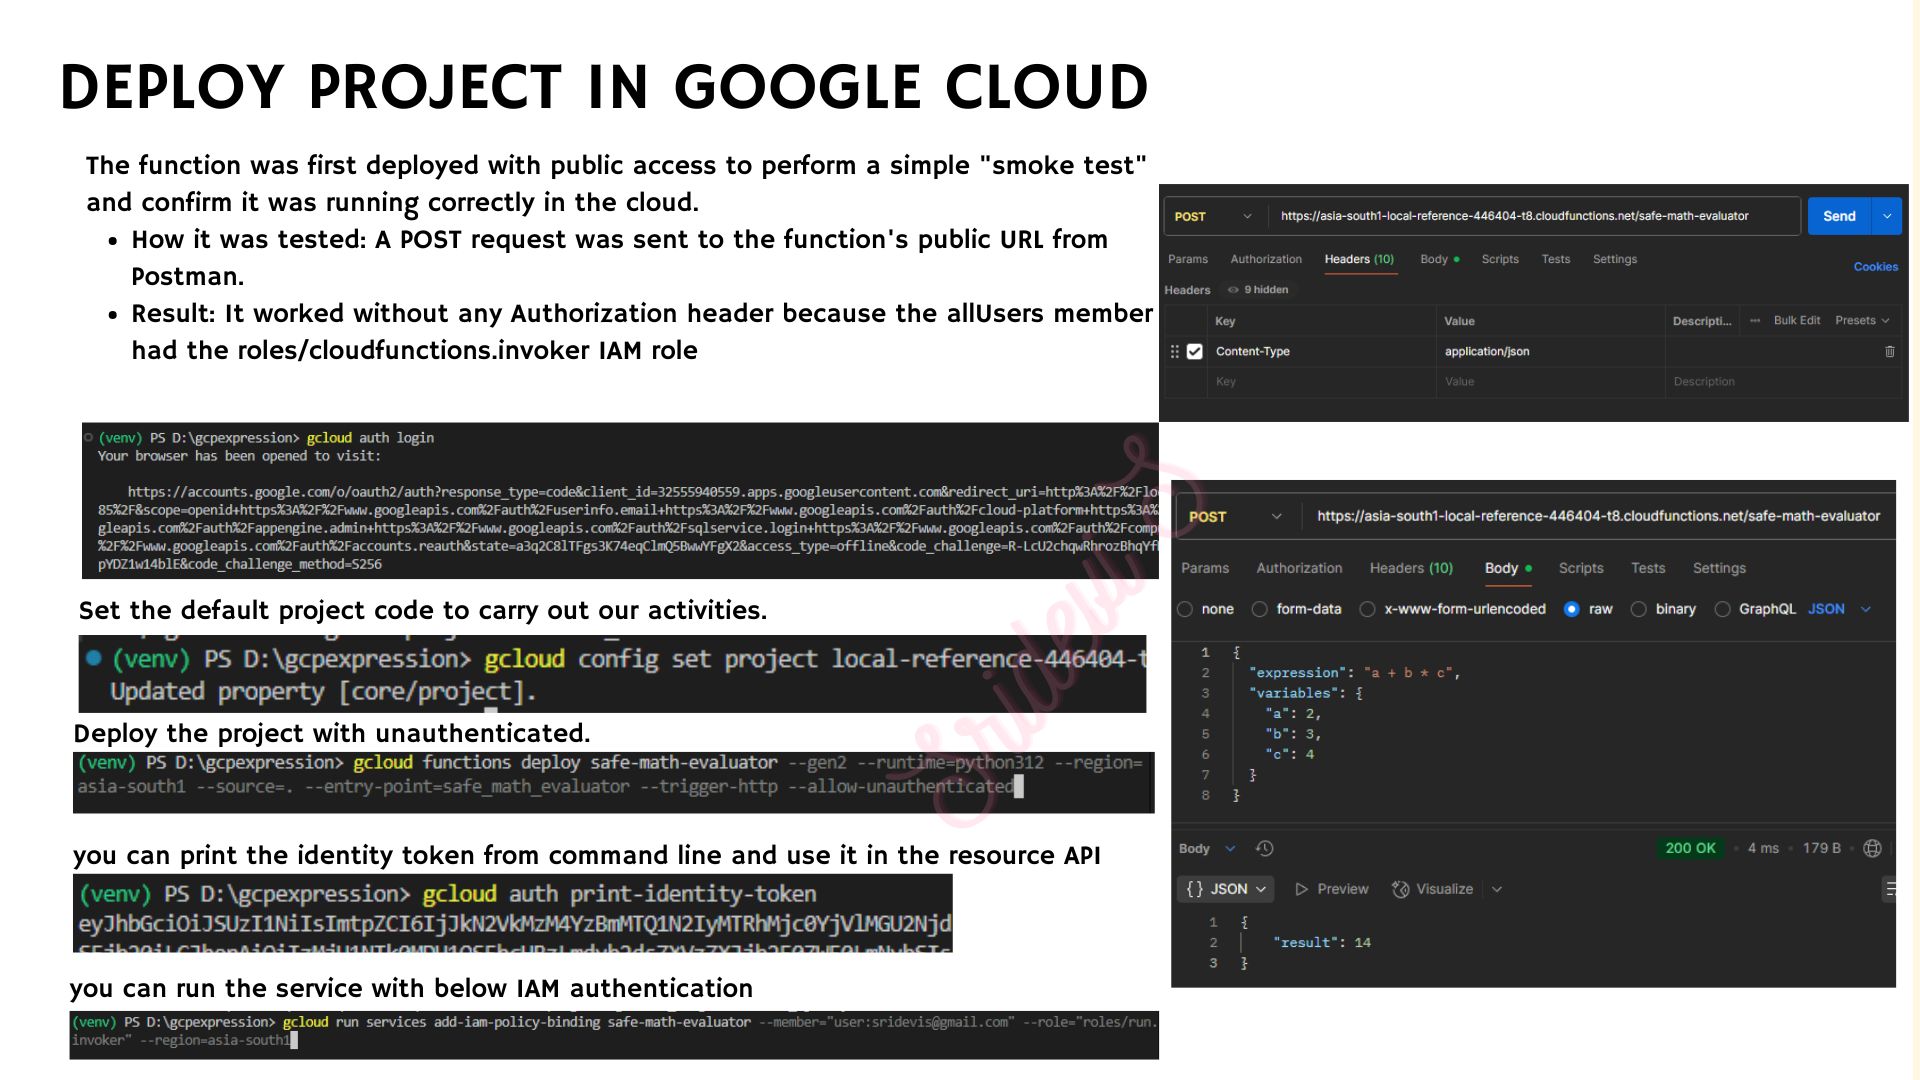Select the form-data radio button
The width and height of the screenshot is (1920, 1080).
point(1260,609)
